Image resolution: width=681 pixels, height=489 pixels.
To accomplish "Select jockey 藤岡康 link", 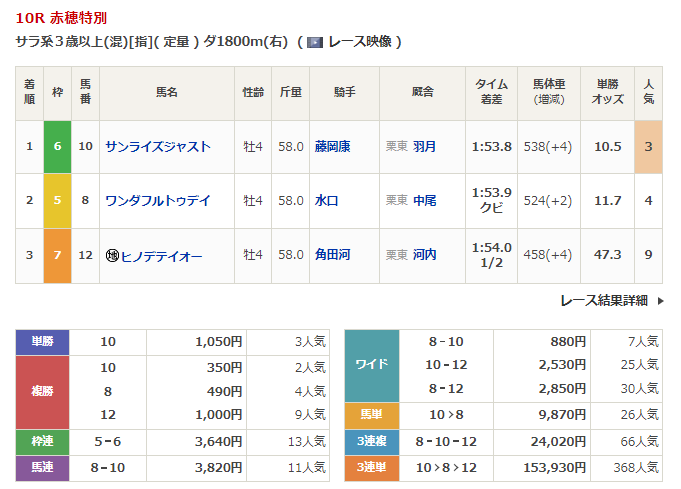I will point(332,146).
